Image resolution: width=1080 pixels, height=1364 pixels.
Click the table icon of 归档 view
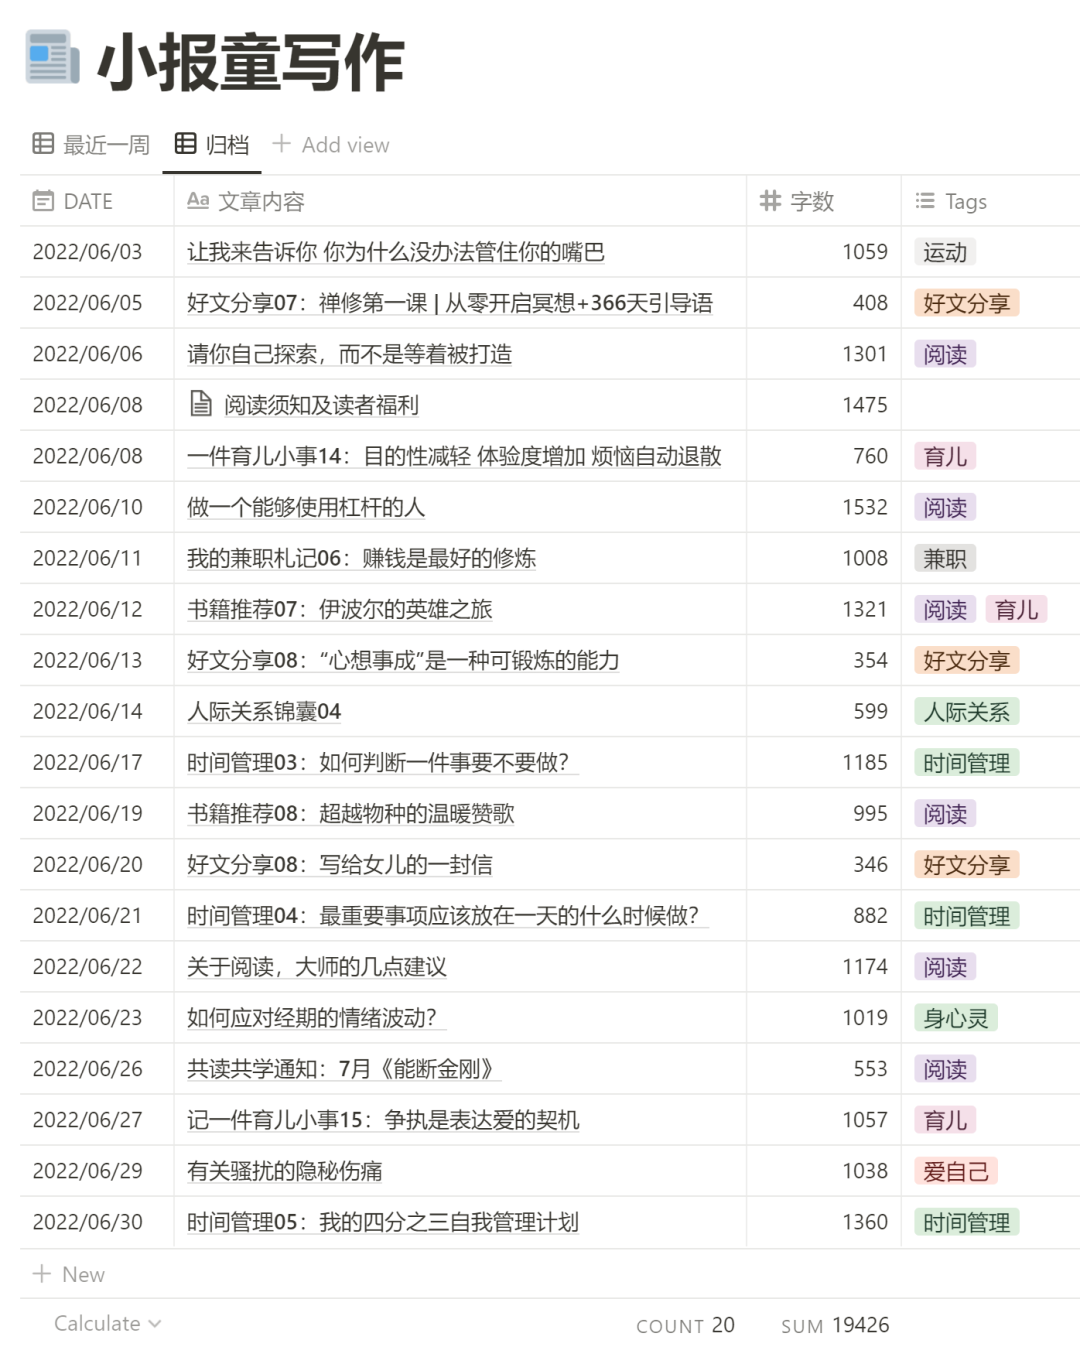(x=185, y=144)
